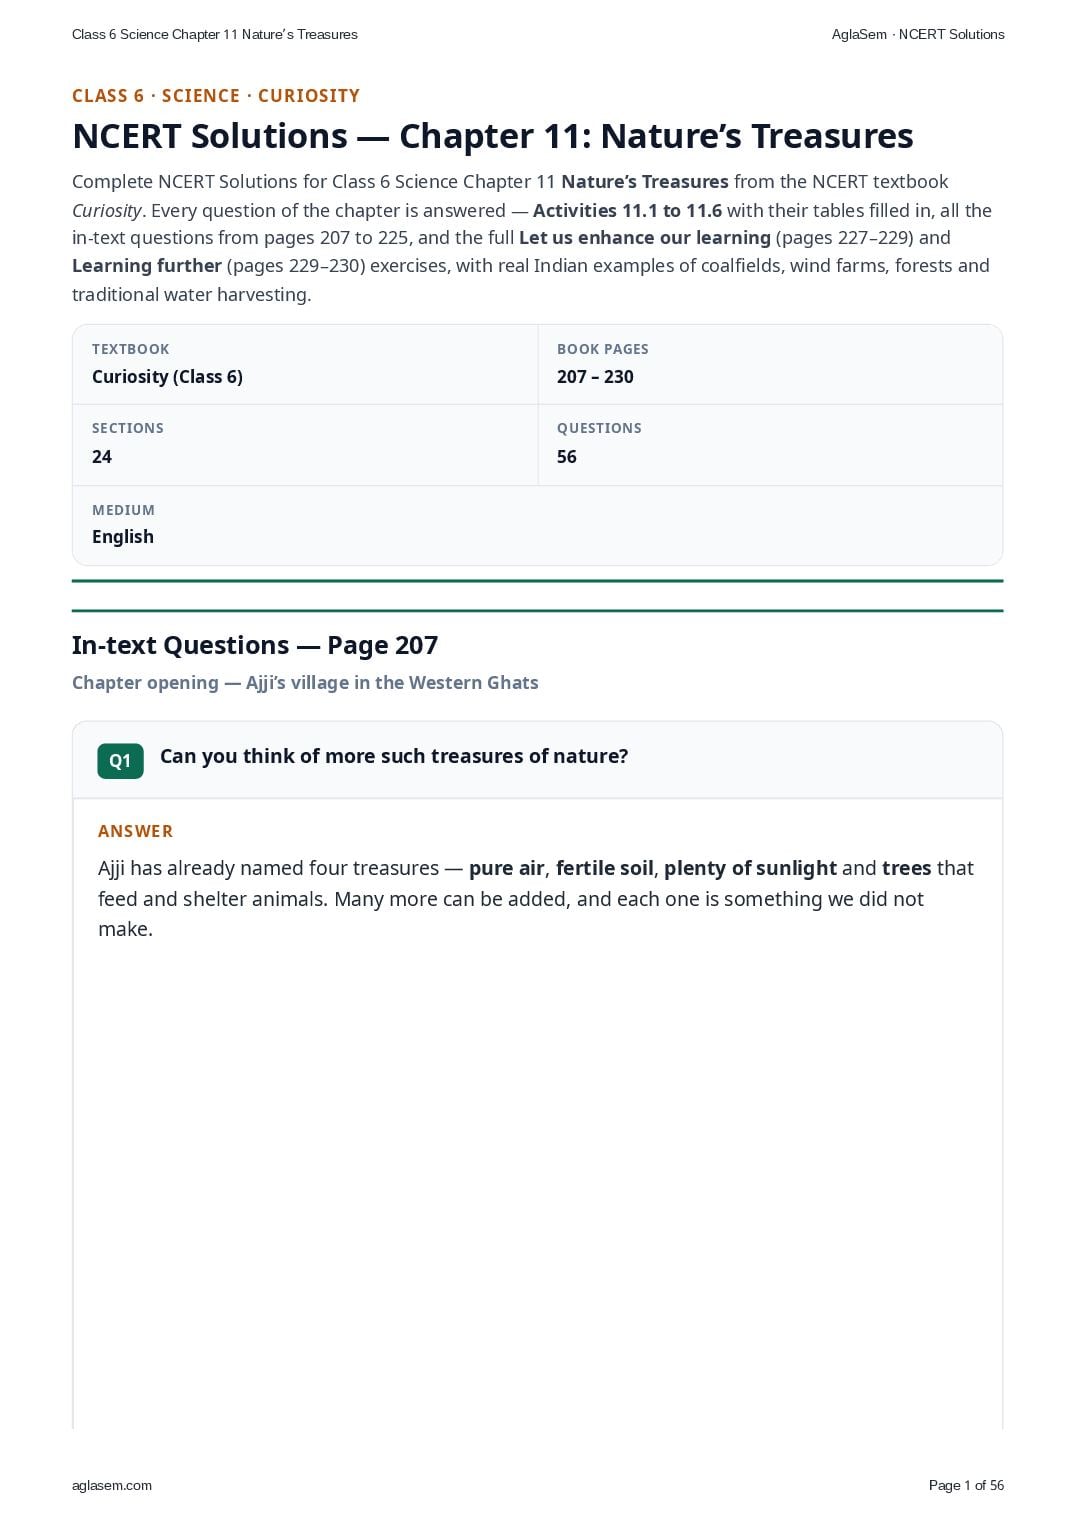Click the BOOK PAGES 207 – 230 cell

tap(770, 364)
